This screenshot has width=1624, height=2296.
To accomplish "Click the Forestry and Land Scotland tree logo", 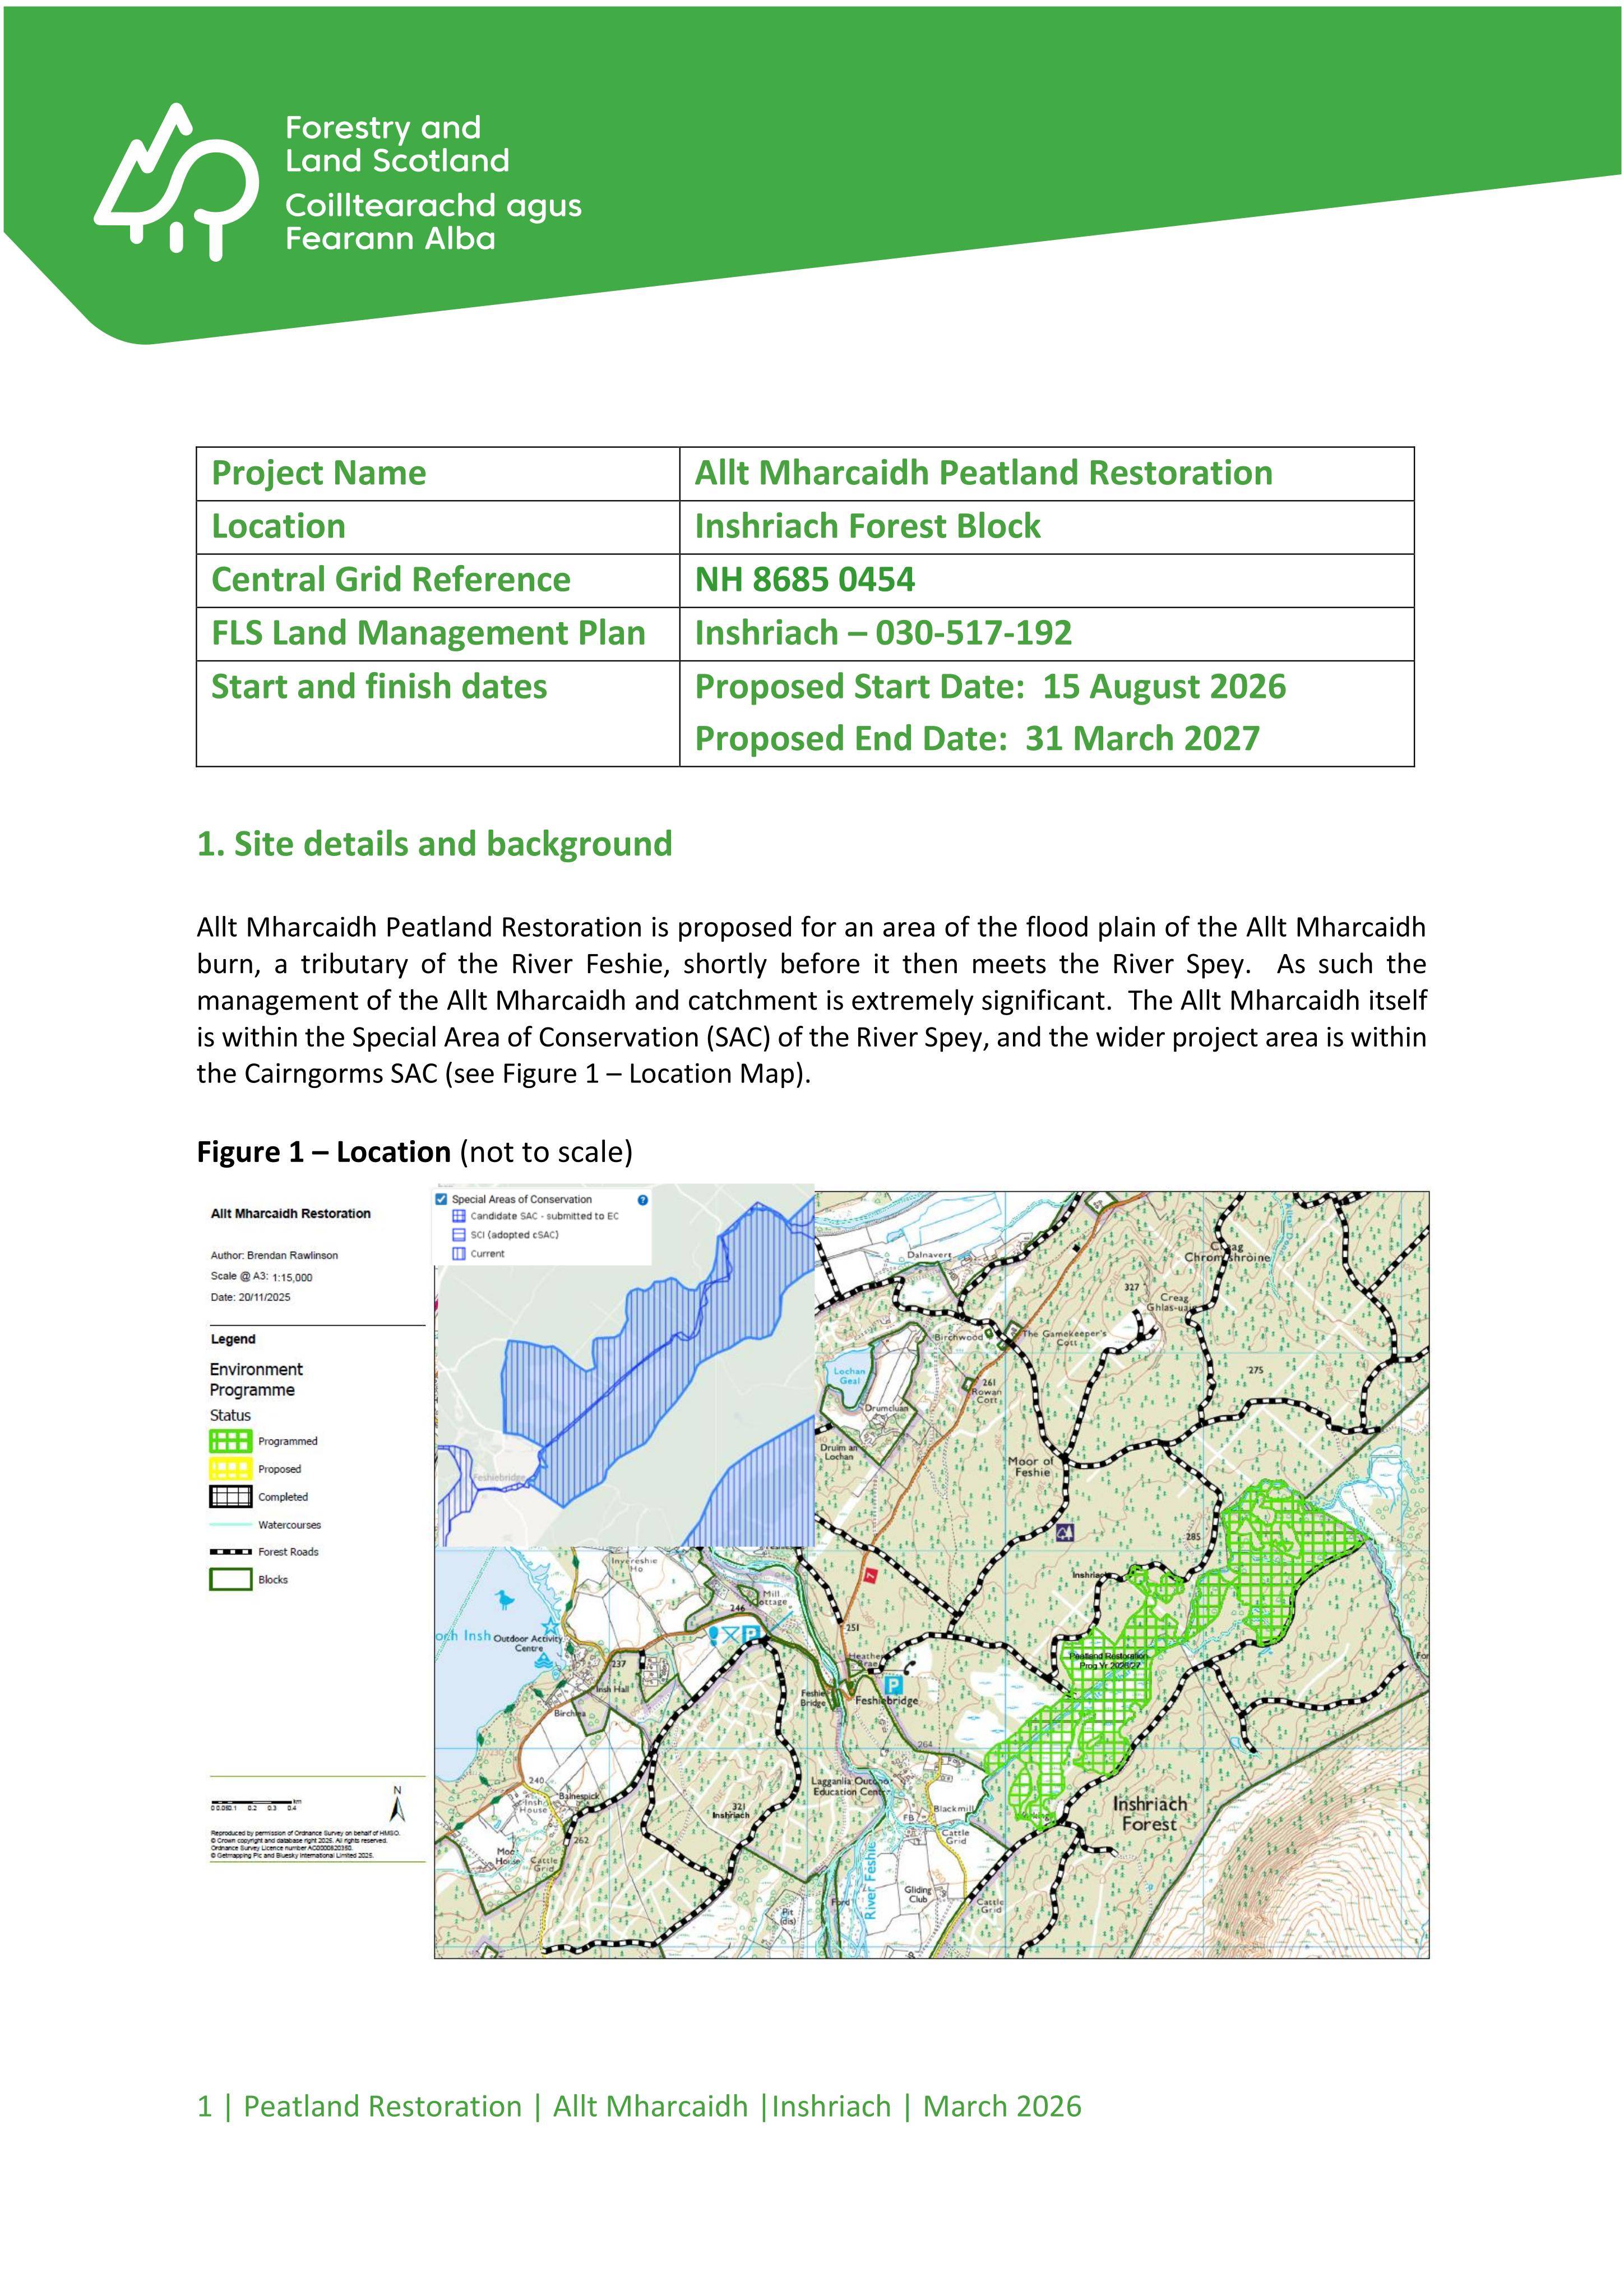I will click(x=177, y=182).
